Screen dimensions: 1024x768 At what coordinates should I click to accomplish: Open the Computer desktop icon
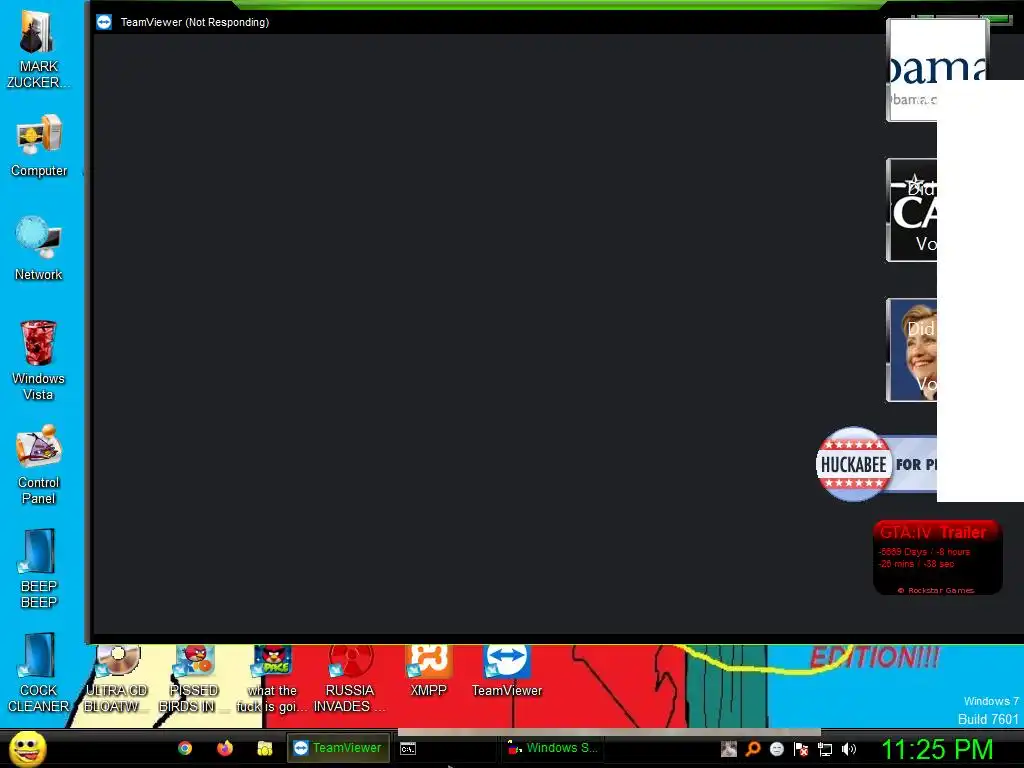39,146
